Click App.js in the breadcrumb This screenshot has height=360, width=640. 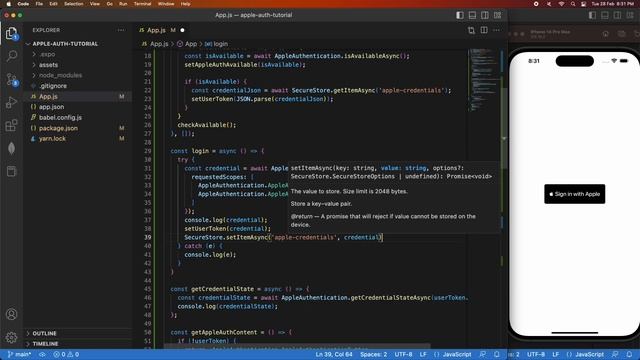(x=159, y=44)
